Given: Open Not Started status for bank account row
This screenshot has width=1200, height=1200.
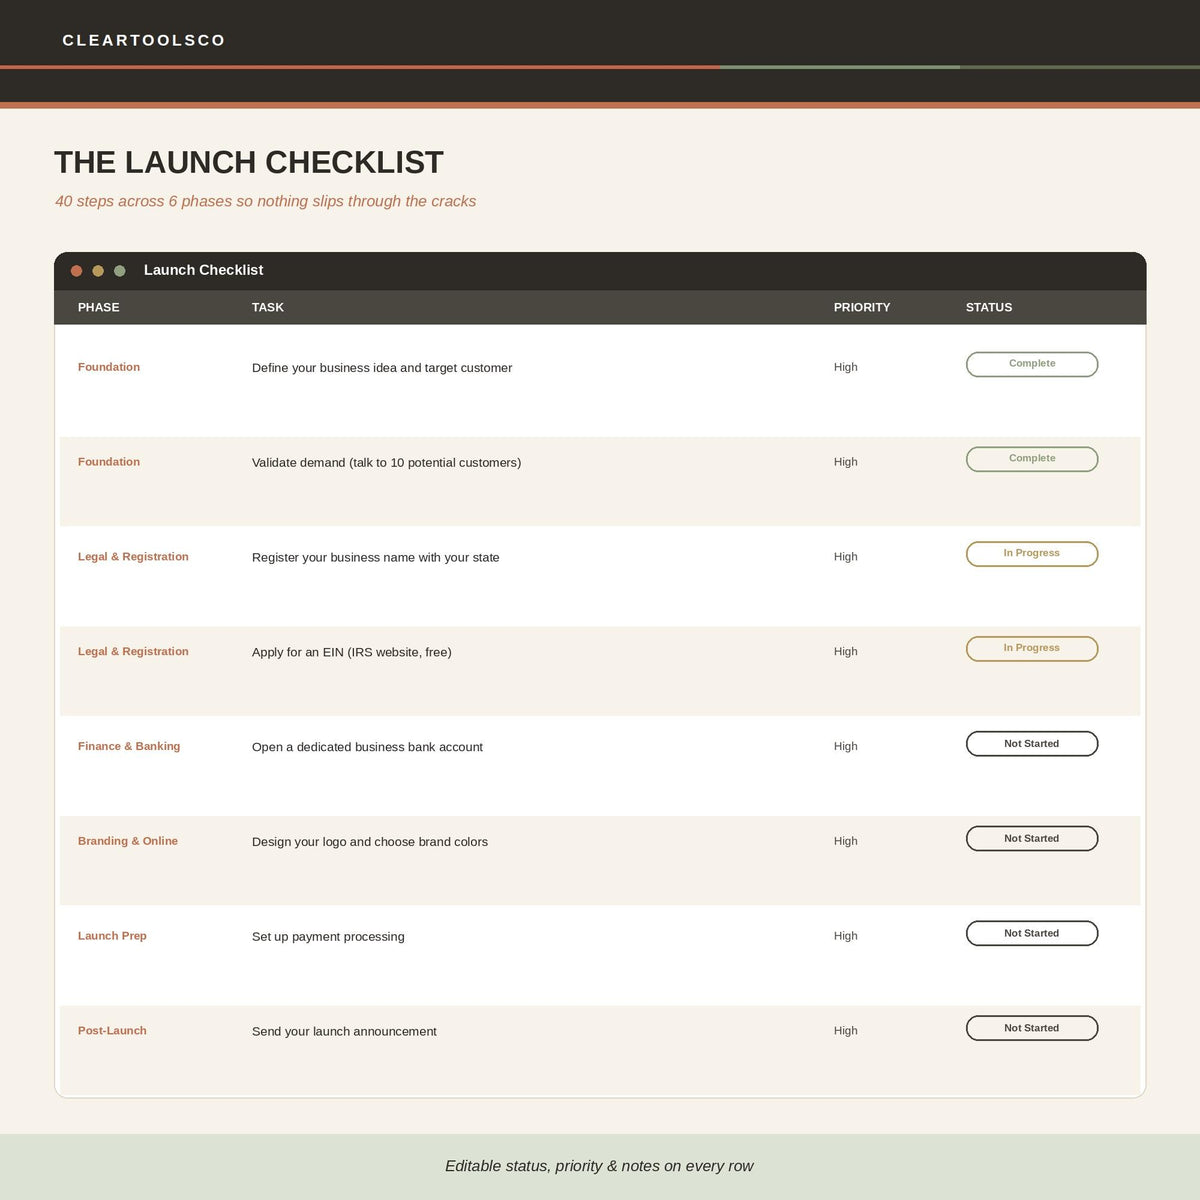Looking at the screenshot, I should [1032, 744].
